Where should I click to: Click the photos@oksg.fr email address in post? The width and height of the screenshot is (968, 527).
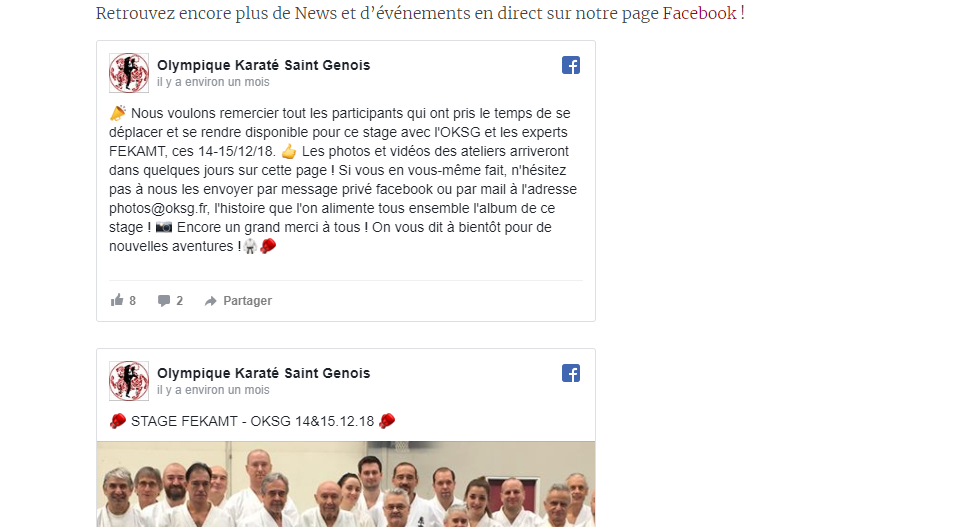[158, 208]
